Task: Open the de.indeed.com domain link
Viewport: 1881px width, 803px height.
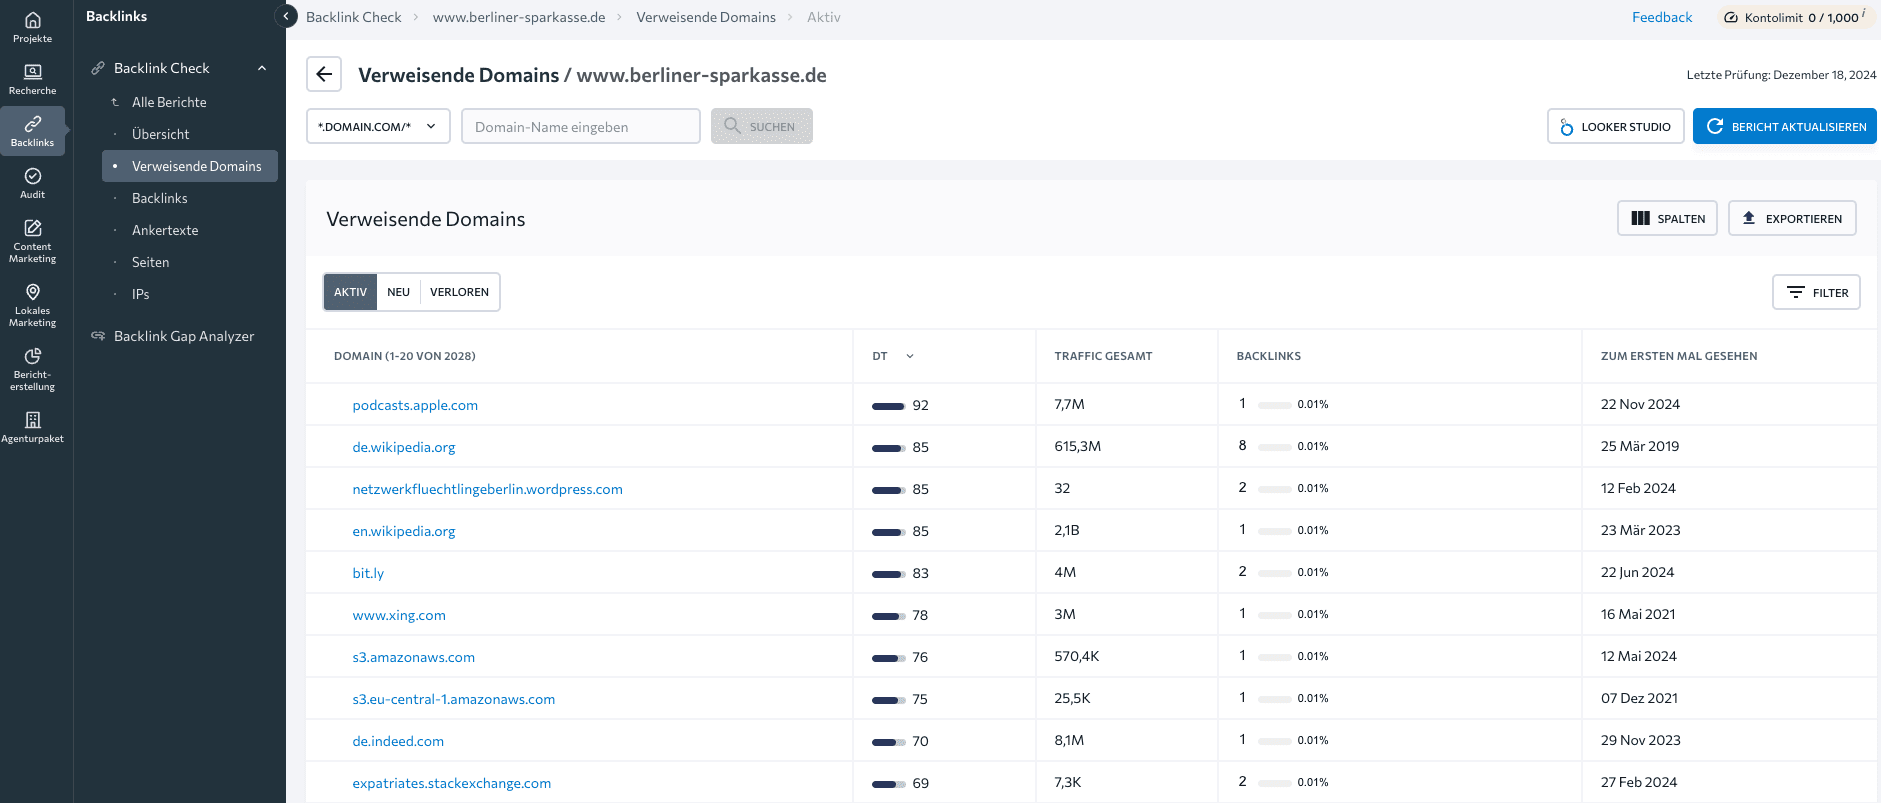Action: pyautogui.click(x=398, y=741)
